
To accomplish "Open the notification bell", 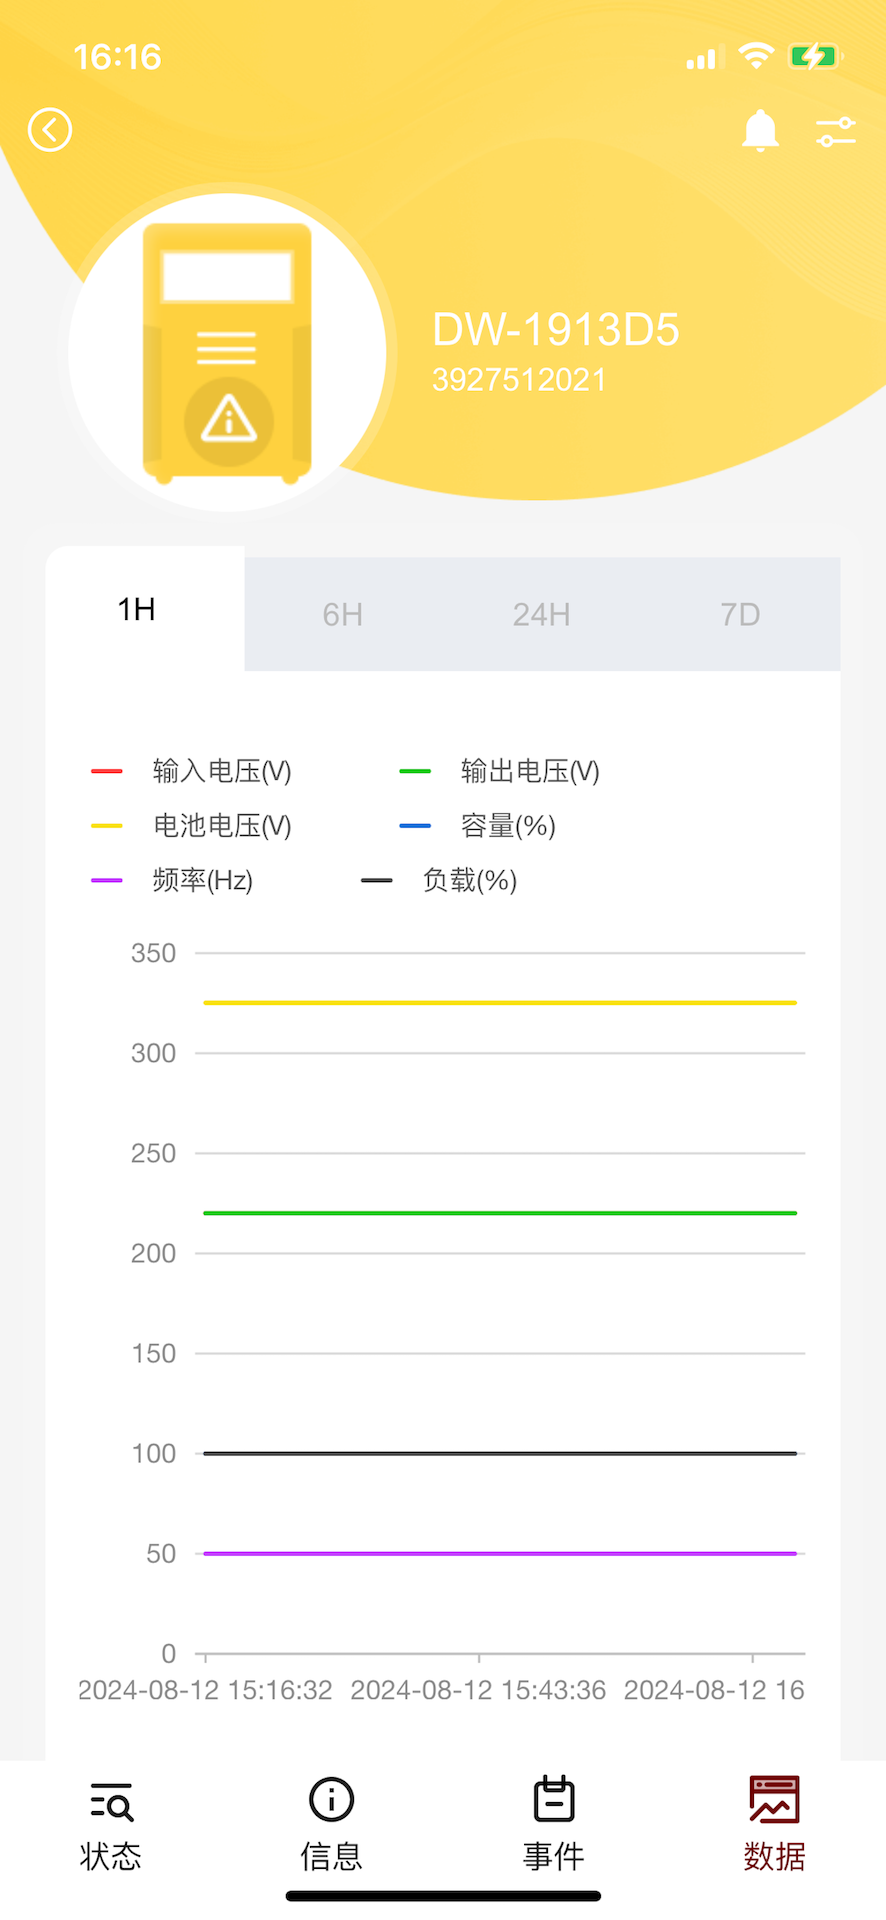I will tap(760, 130).
